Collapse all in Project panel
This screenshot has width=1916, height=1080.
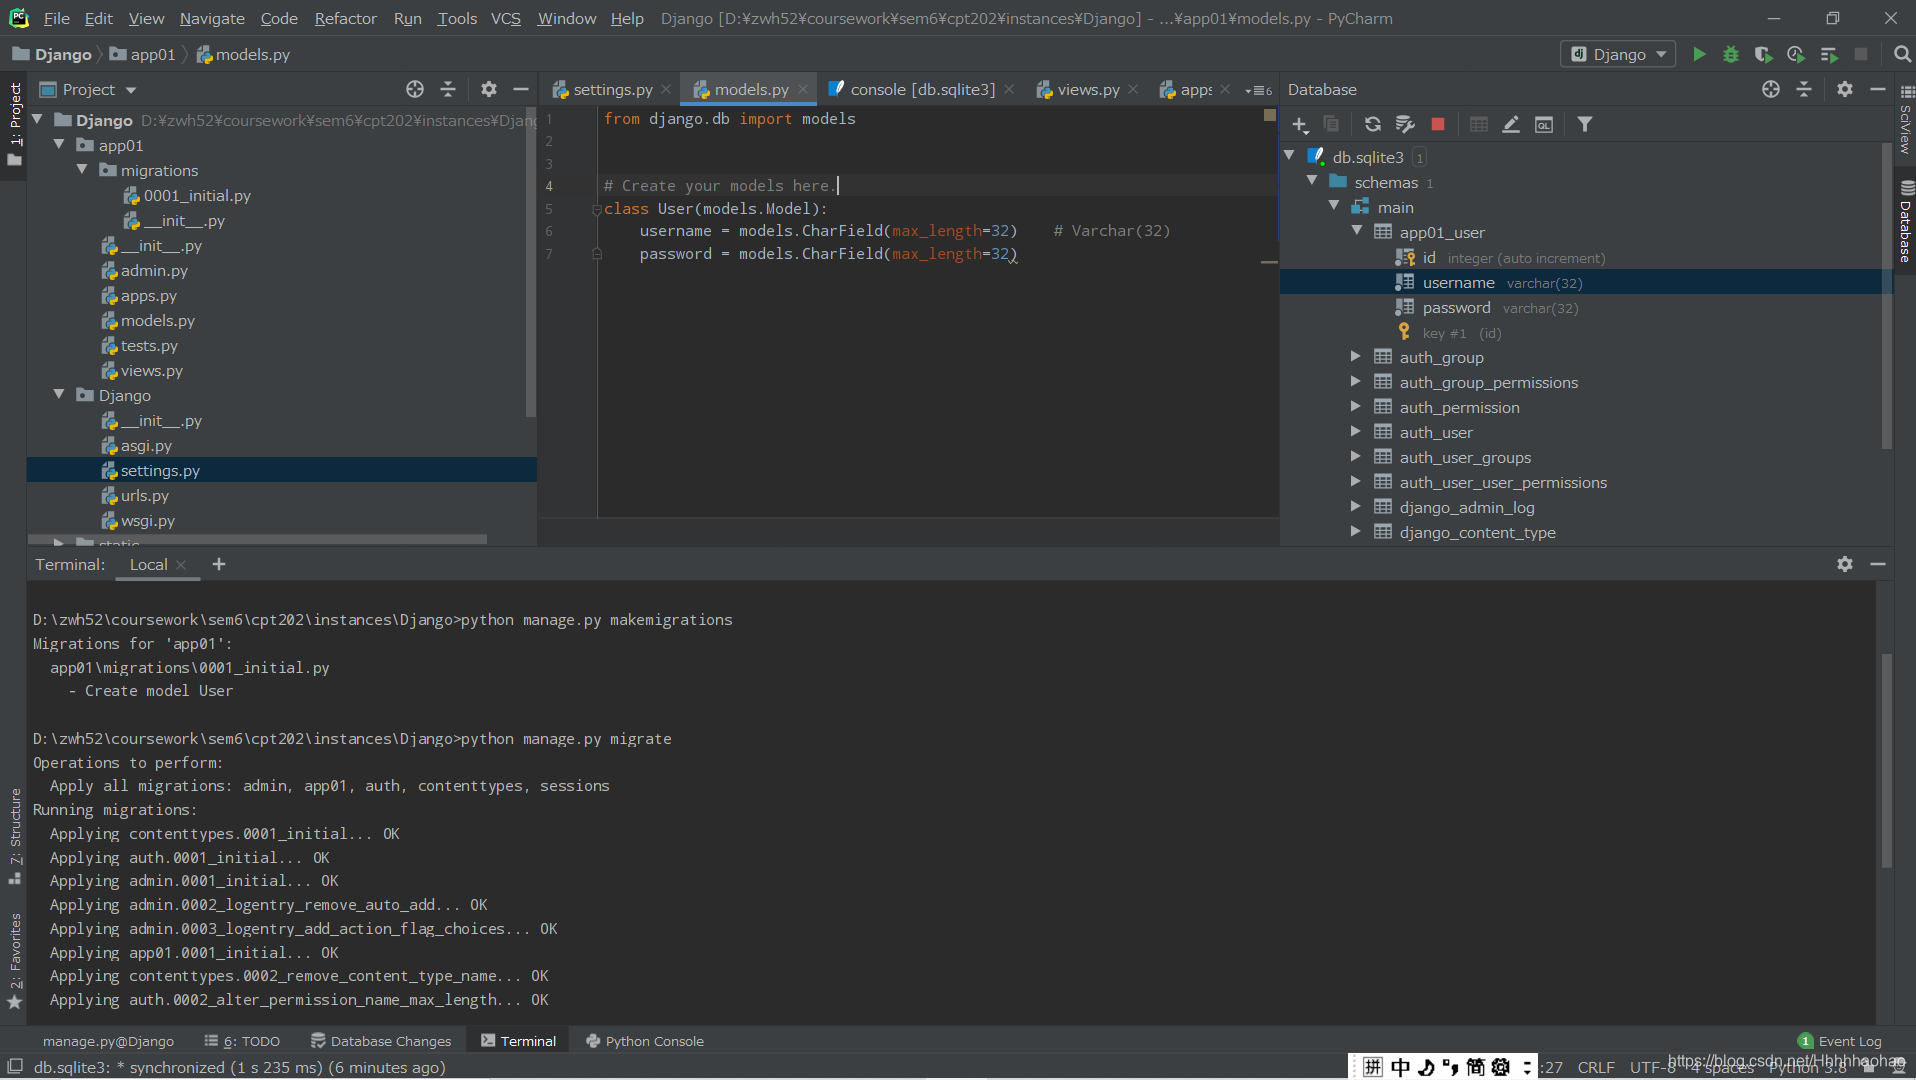click(x=448, y=90)
